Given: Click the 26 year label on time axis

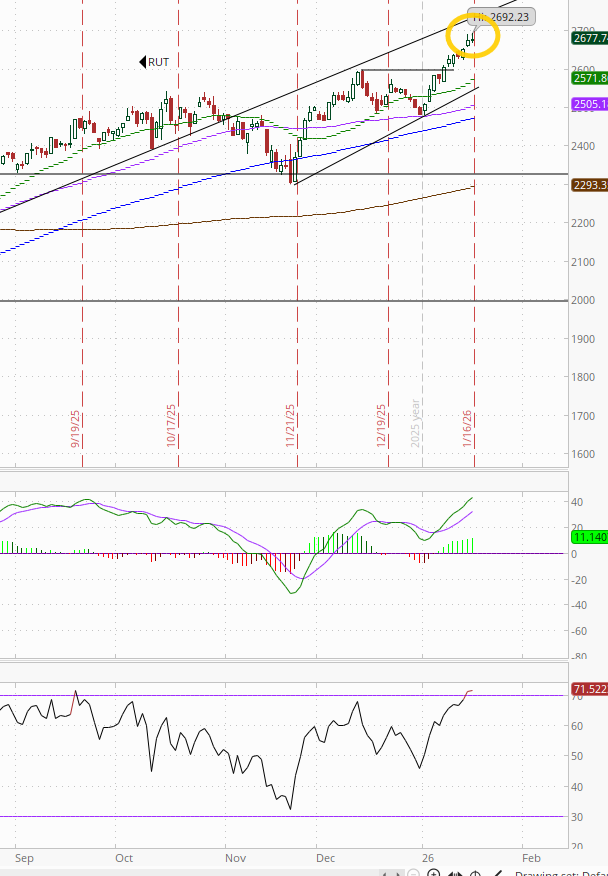Looking at the screenshot, I should tap(428, 858).
